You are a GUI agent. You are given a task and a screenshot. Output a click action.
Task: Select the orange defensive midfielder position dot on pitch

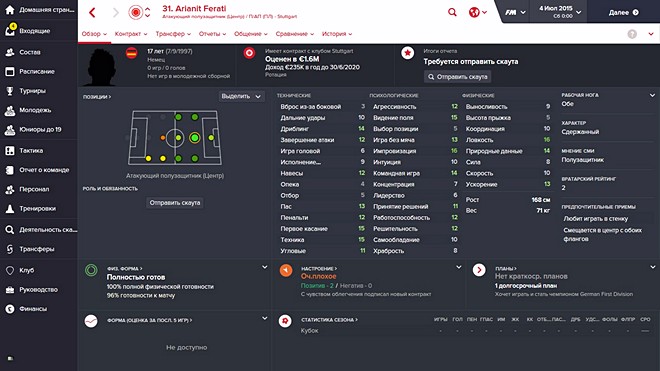click(x=163, y=138)
